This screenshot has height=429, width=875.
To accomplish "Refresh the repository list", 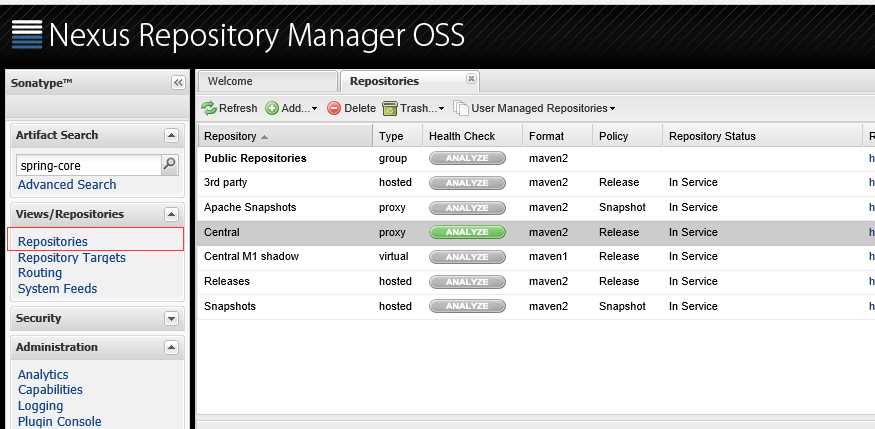I will (x=229, y=108).
